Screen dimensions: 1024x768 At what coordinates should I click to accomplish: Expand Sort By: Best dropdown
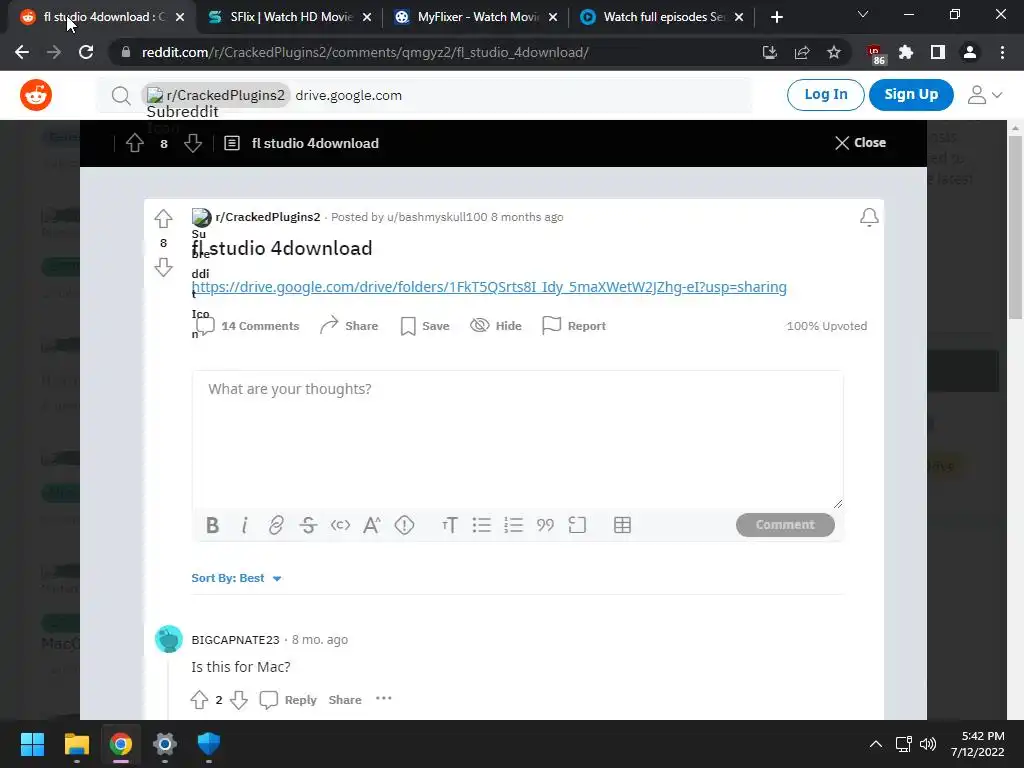(236, 578)
